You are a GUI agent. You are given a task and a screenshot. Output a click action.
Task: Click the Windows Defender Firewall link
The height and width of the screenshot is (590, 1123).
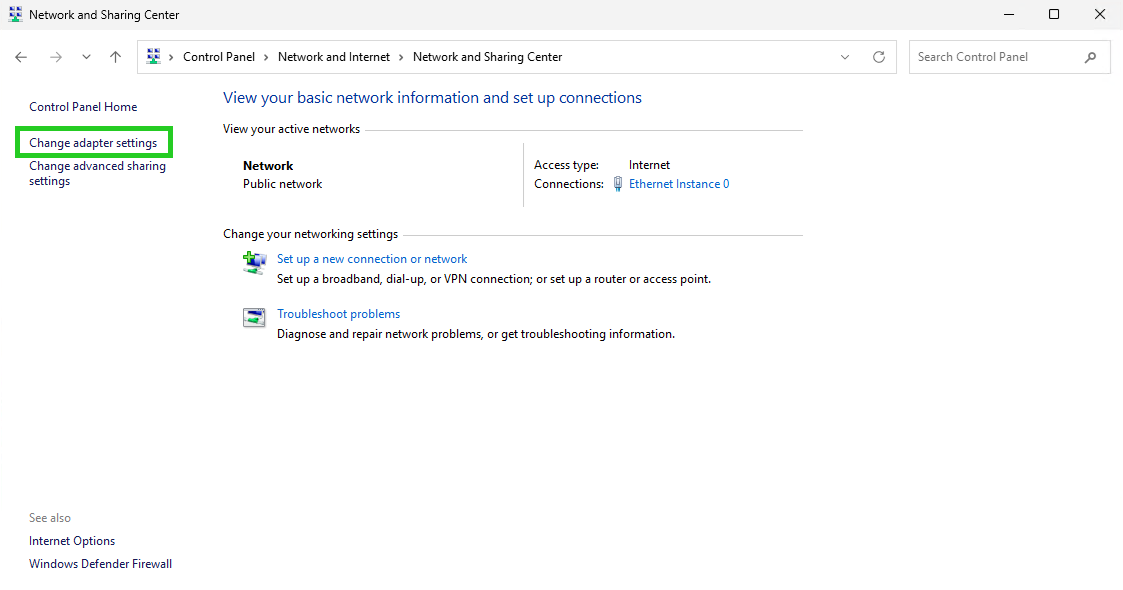[x=100, y=563]
